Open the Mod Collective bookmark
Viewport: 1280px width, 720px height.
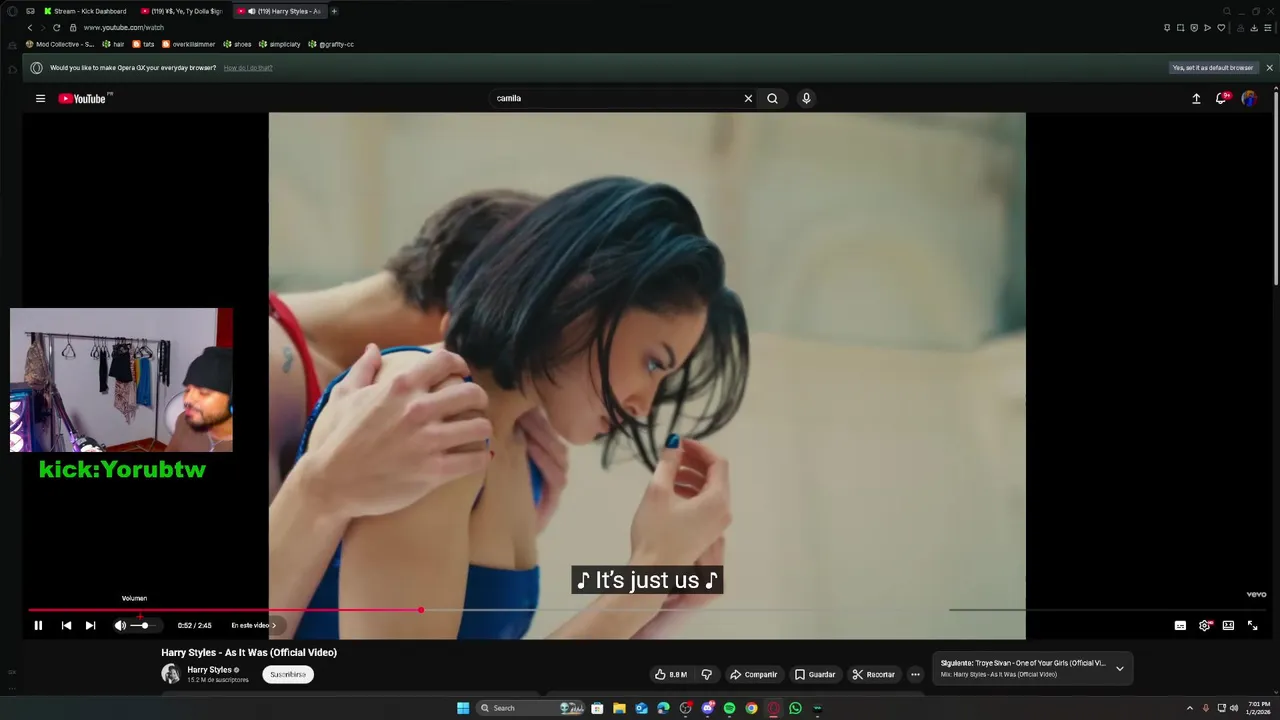point(60,44)
